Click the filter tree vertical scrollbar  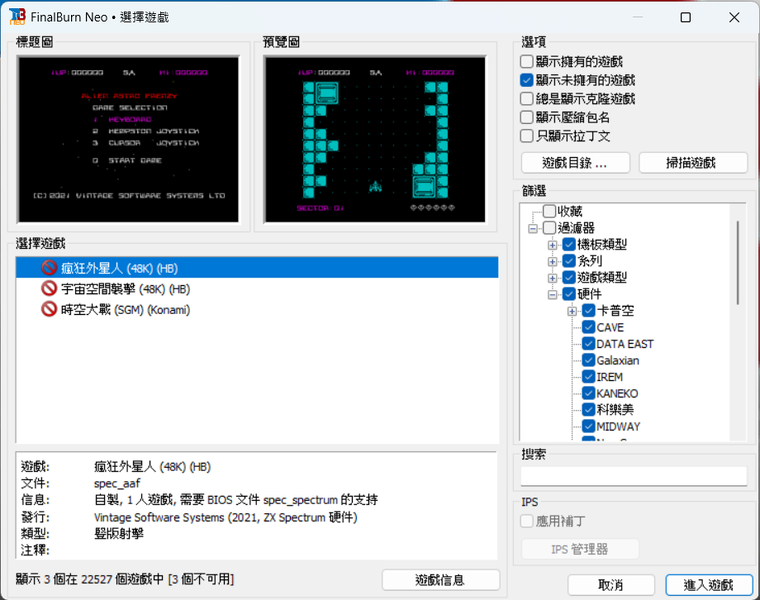tap(738, 263)
